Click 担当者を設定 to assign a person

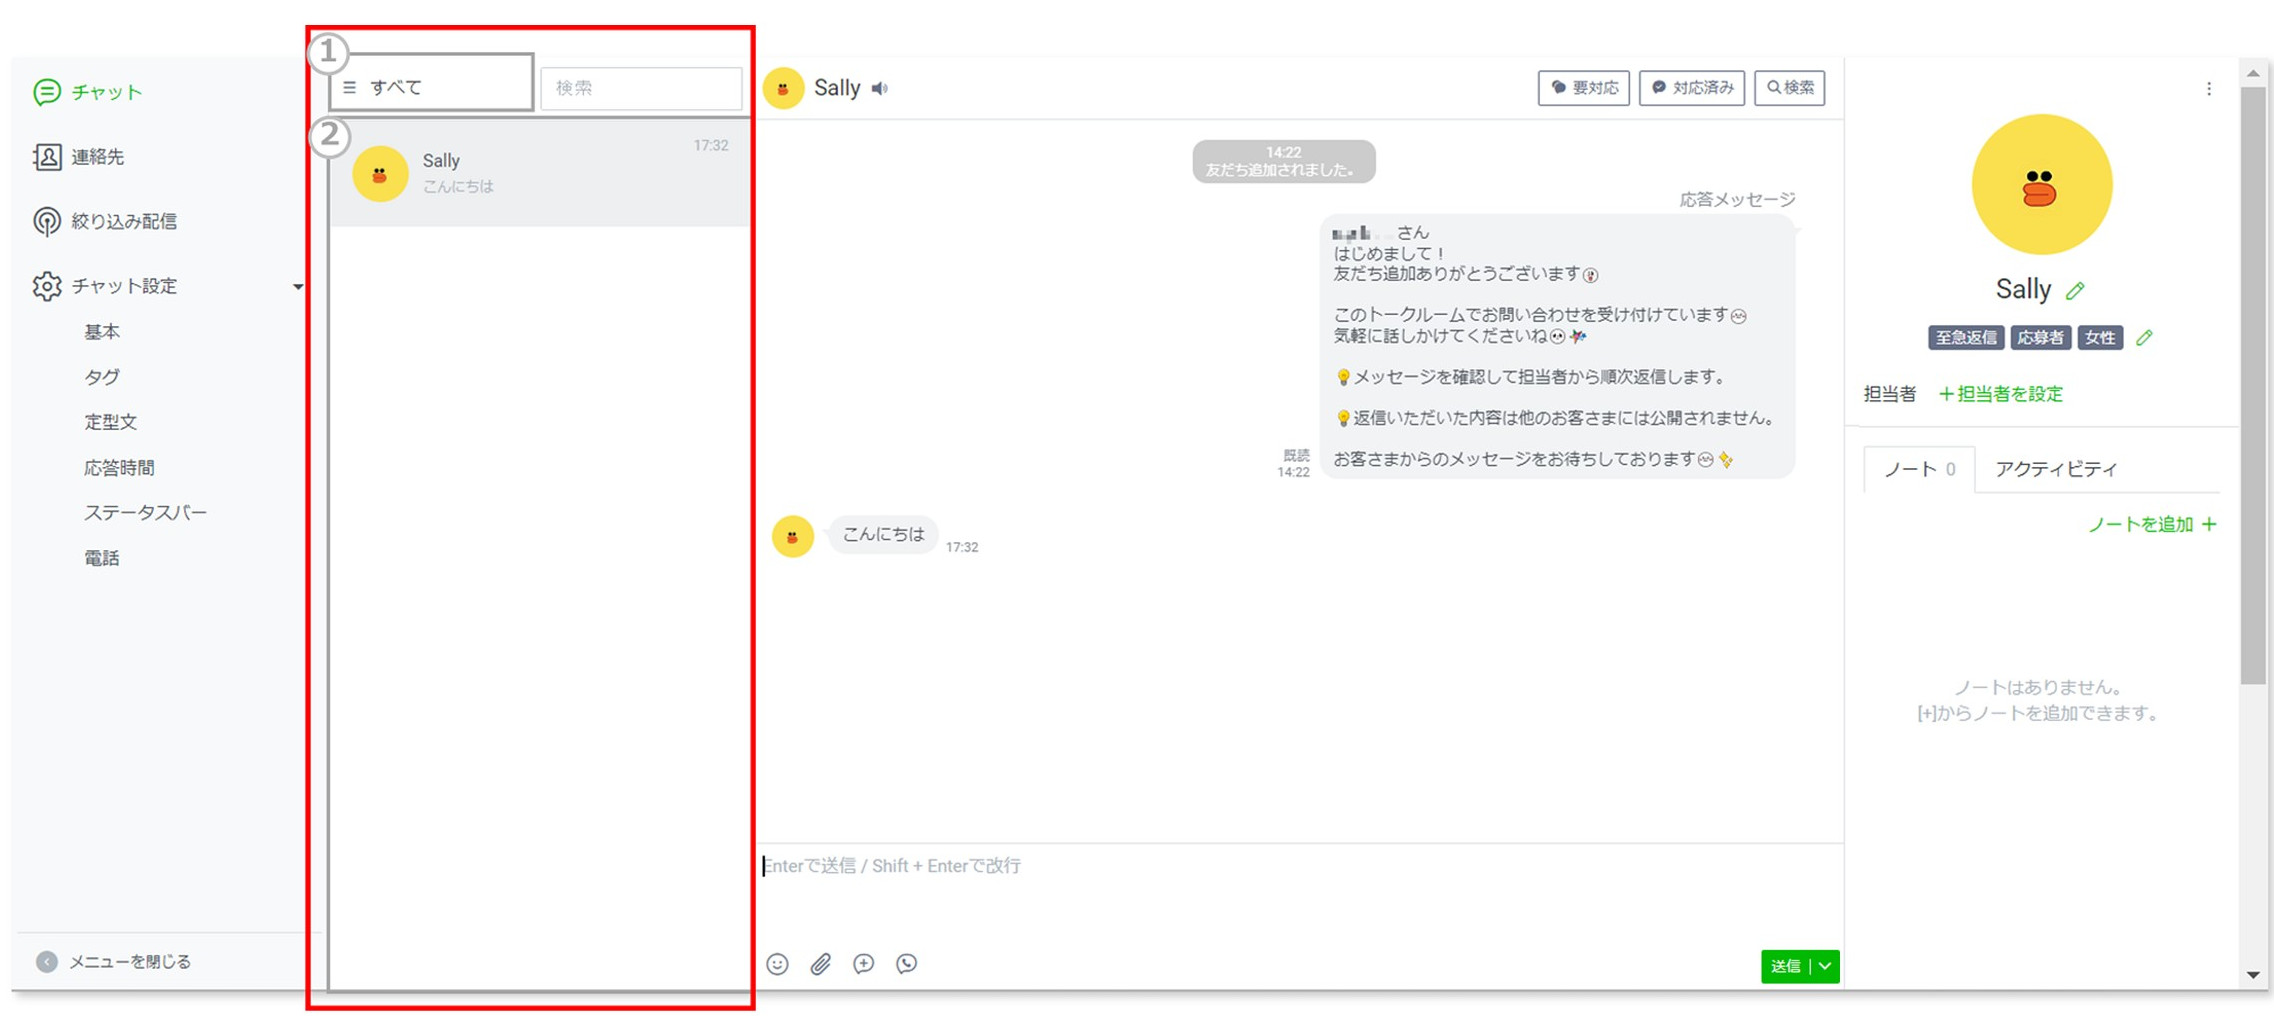[2000, 394]
